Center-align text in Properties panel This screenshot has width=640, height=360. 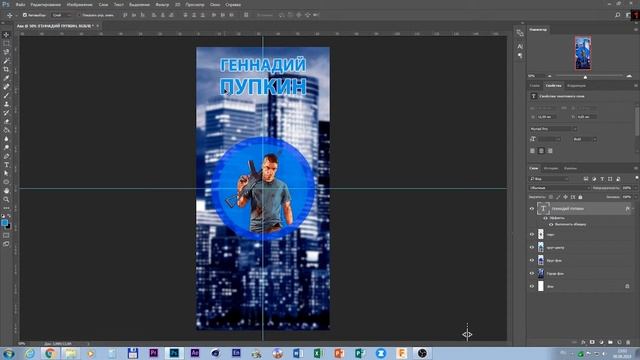(541, 151)
